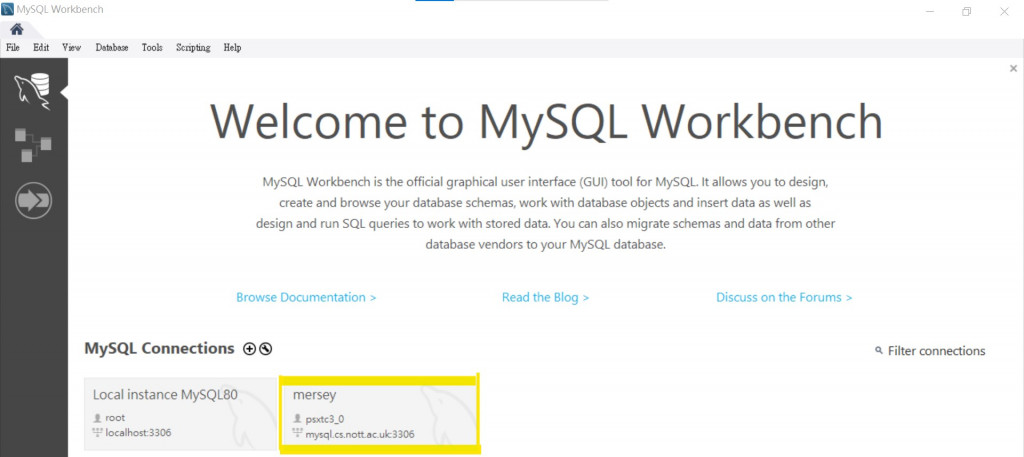Click the Read the Blog link
The image size is (1024, 457).
point(545,297)
